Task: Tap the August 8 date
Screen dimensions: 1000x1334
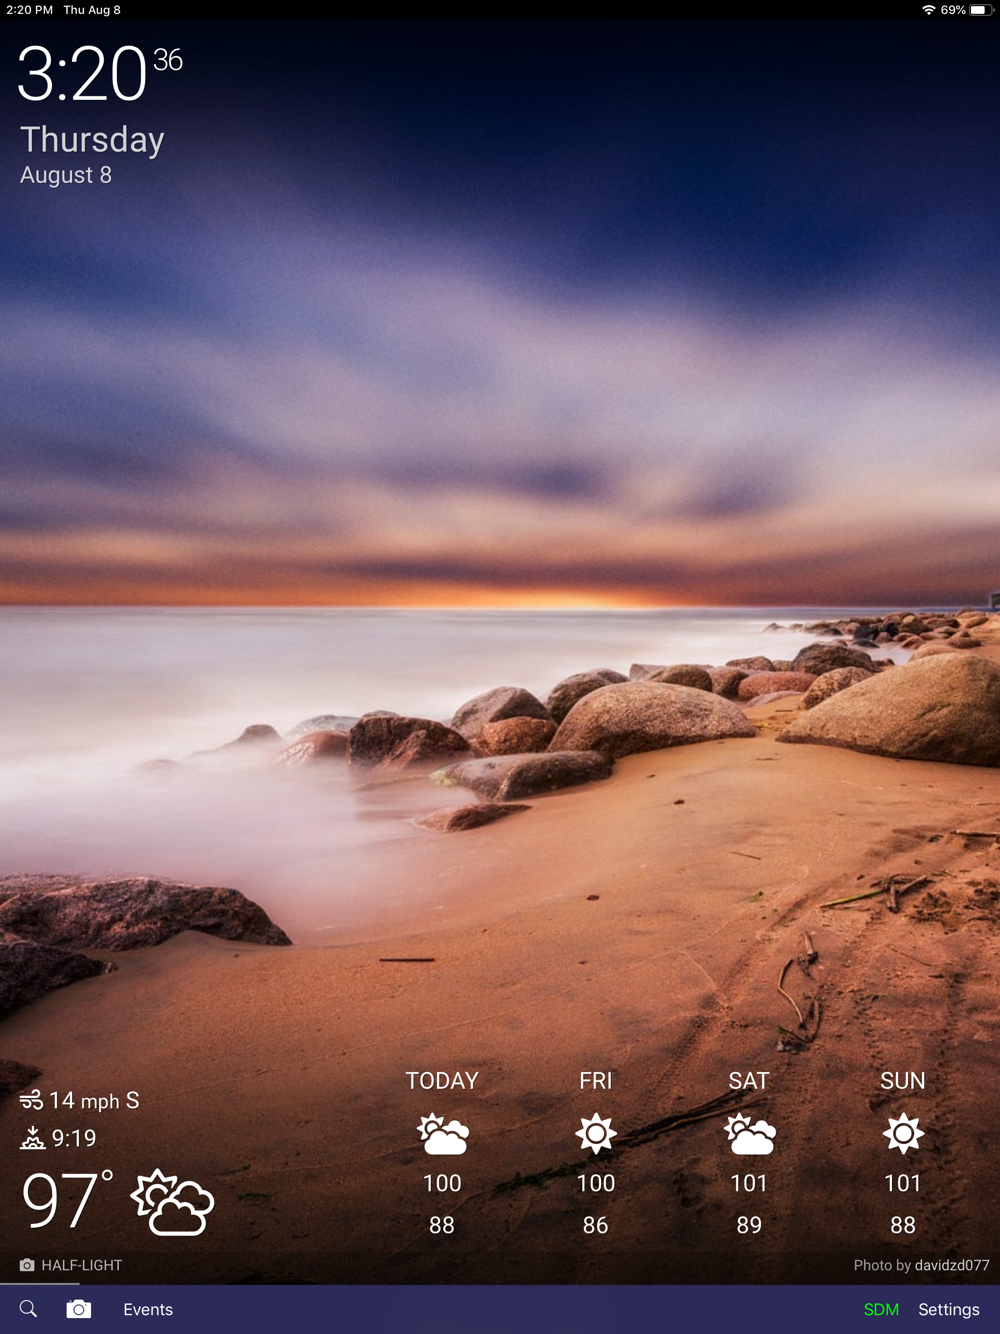Action: [66, 175]
